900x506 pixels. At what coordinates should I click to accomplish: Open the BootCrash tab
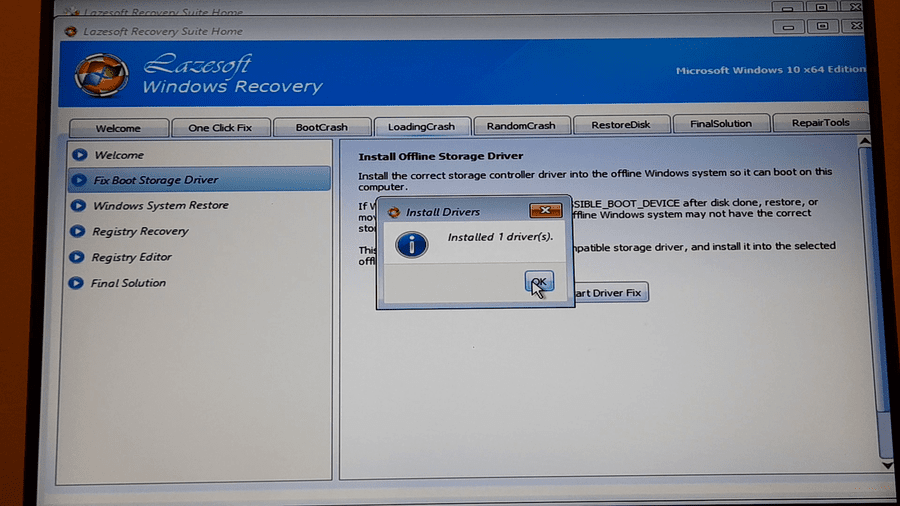[x=321, y=127]
